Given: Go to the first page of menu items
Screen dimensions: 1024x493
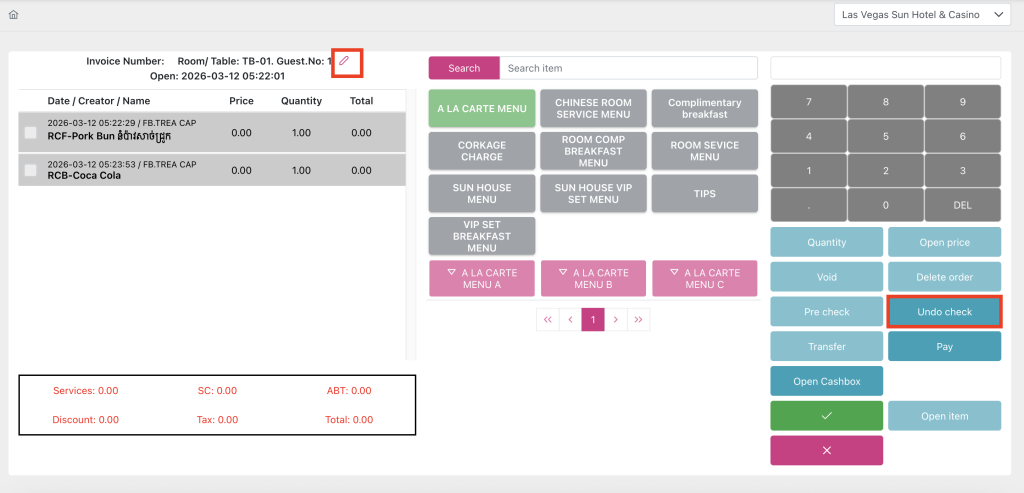Looking at the screenshot, I should point(548,320).
